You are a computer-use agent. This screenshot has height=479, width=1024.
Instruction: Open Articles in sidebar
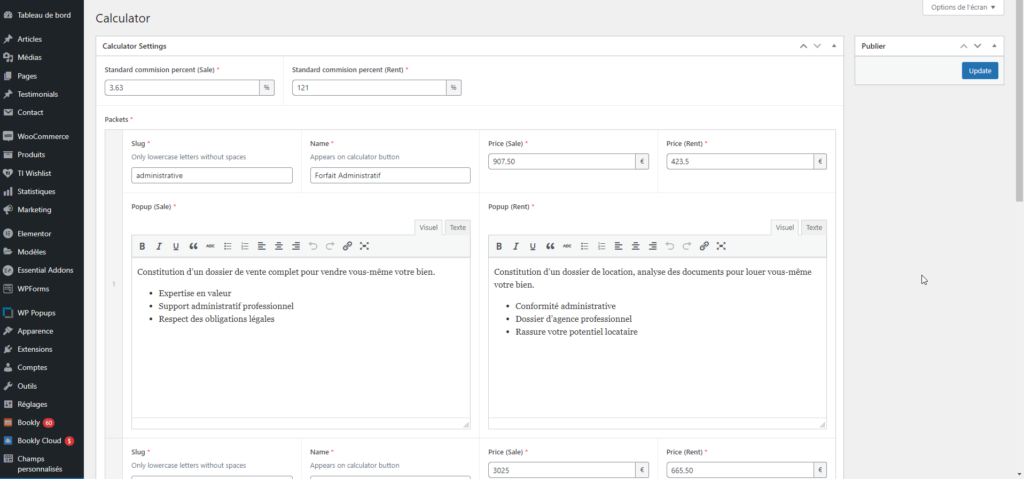42,39
